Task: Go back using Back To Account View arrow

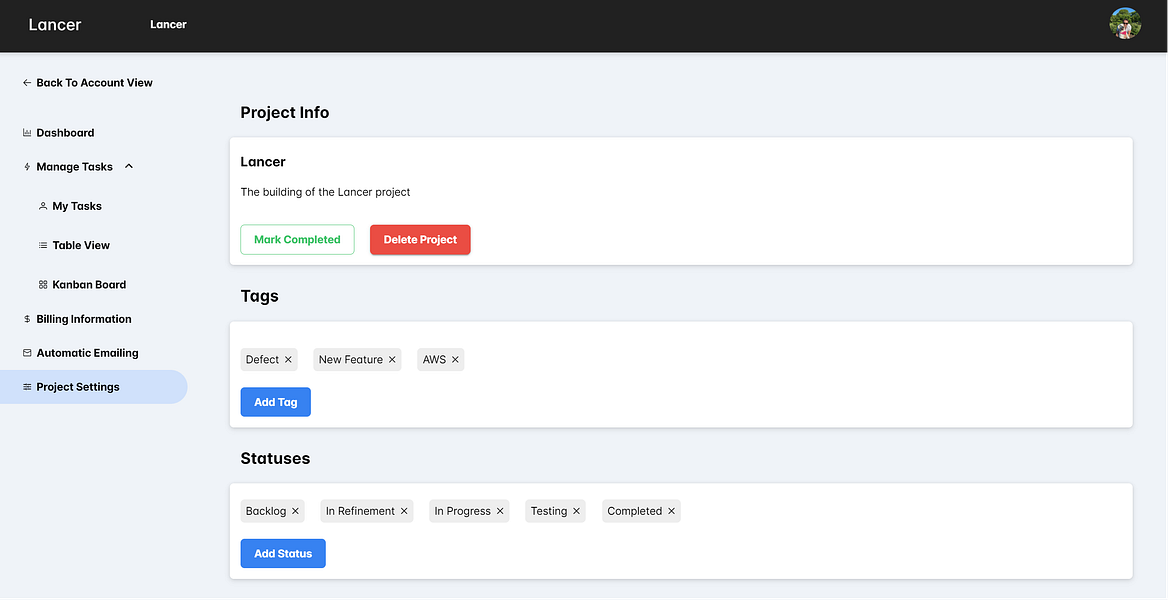Action: 27,83
